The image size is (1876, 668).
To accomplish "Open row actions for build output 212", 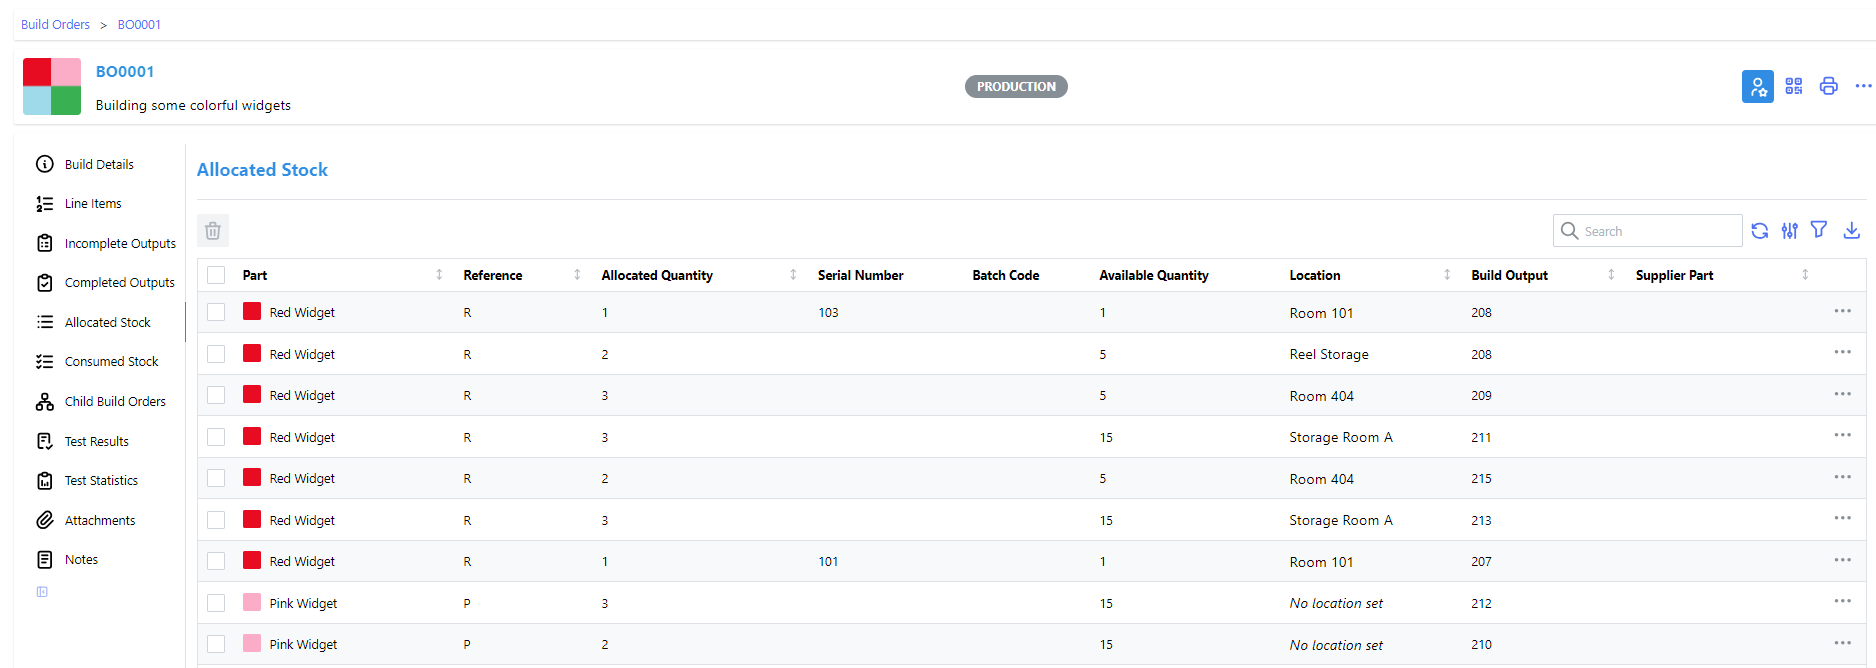I will tap(1843, 601).
